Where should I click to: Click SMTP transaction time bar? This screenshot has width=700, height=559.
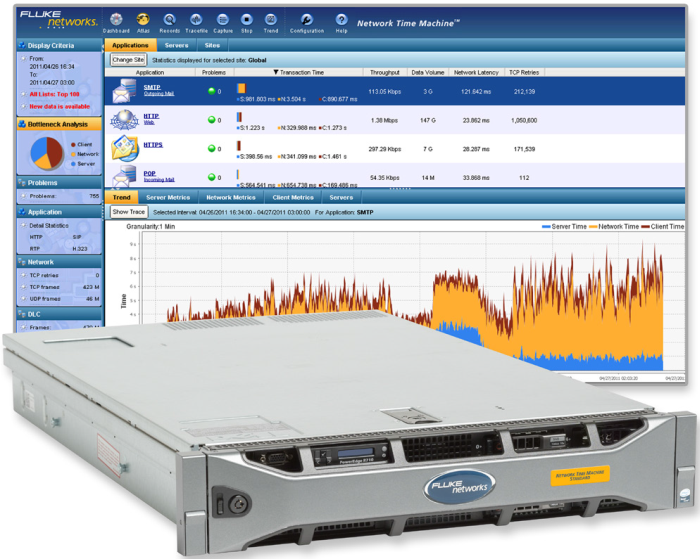pos(242,88)
